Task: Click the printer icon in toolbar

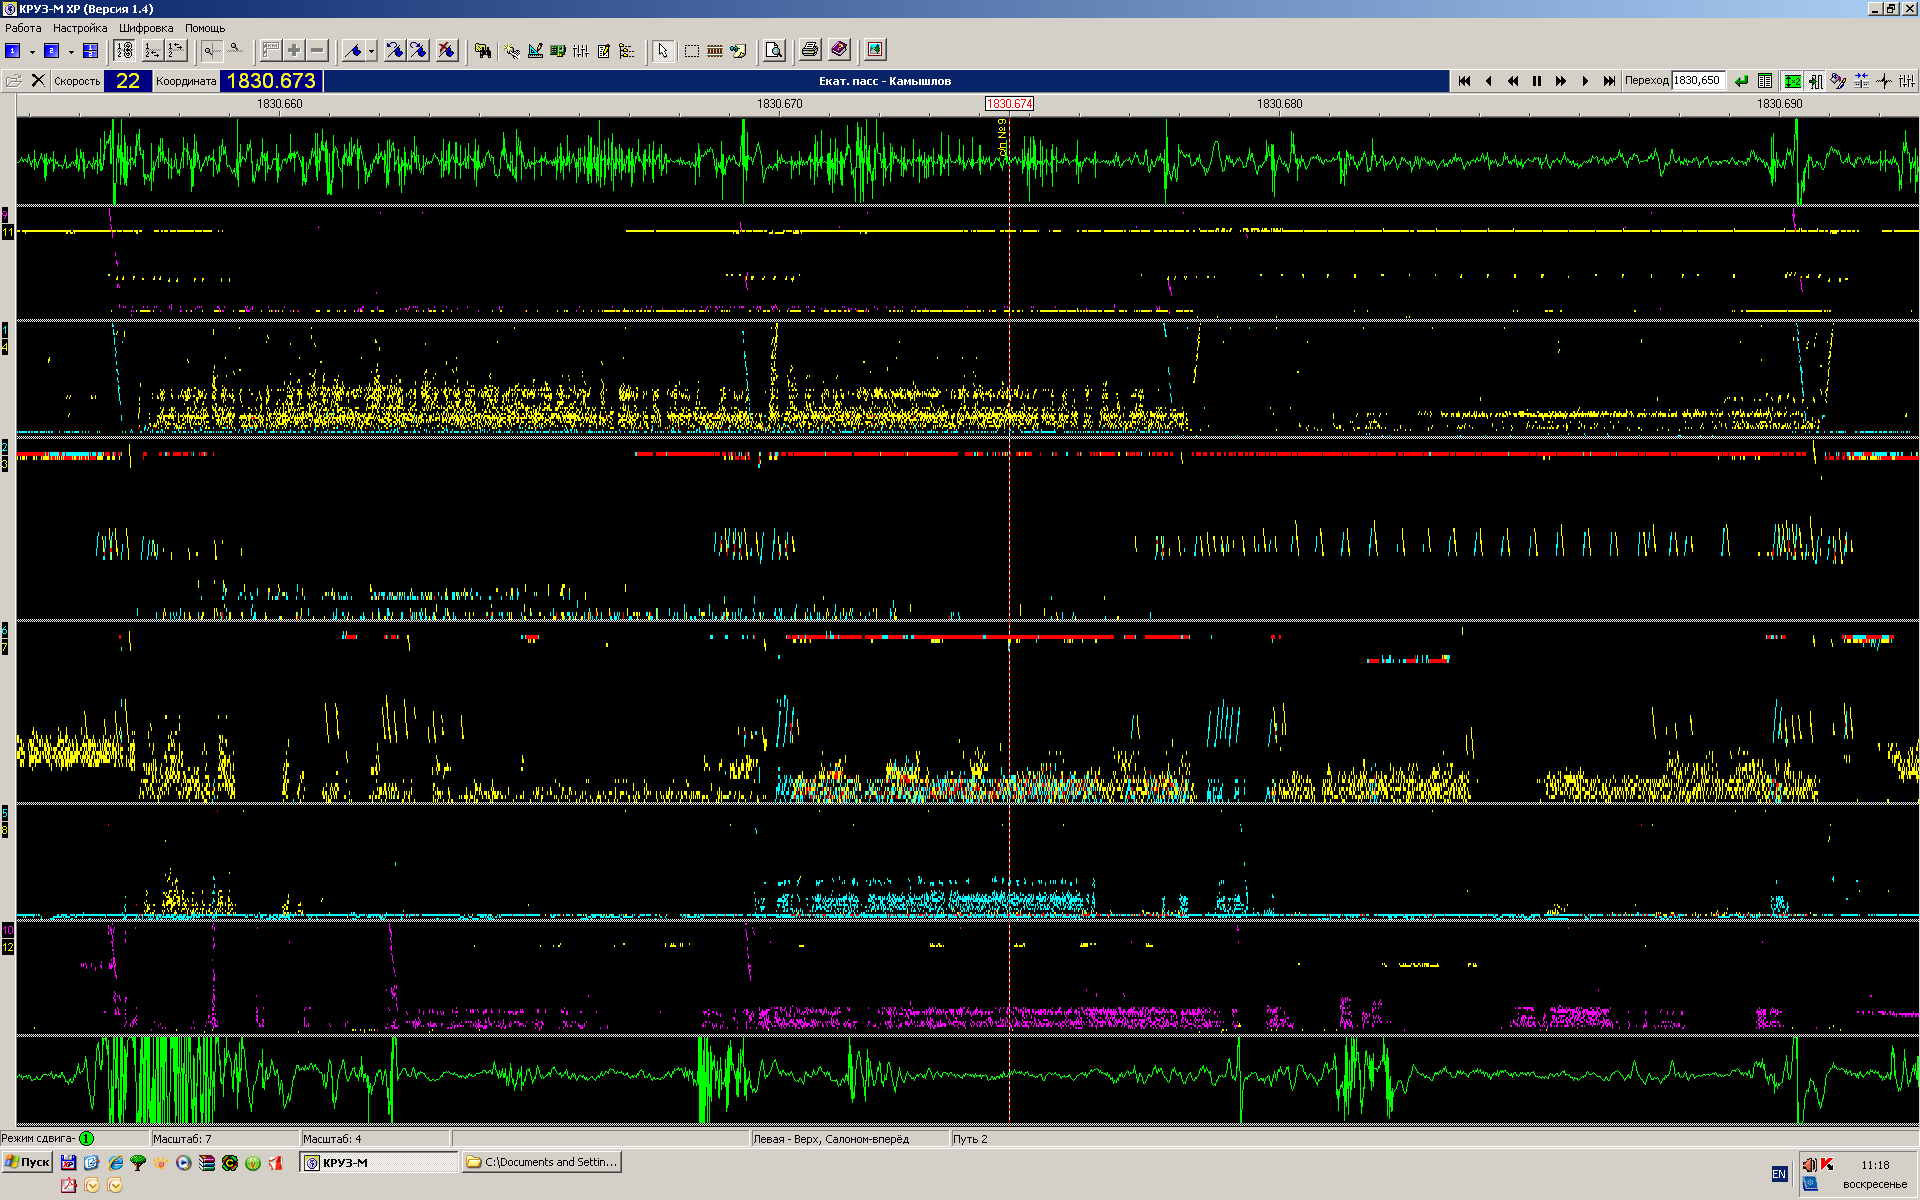Action: [x=810, y=50]
